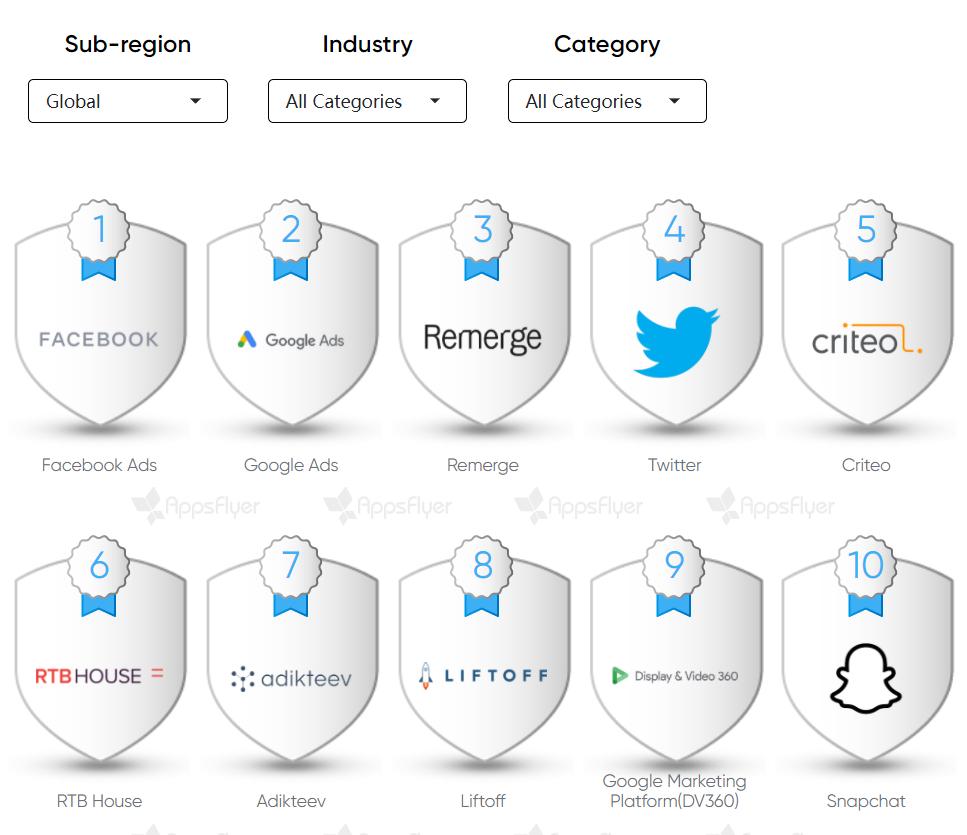Click the Facebook logo badge
Image resolution: width=967 pixels, height=835 pixels.
point(99,339)
